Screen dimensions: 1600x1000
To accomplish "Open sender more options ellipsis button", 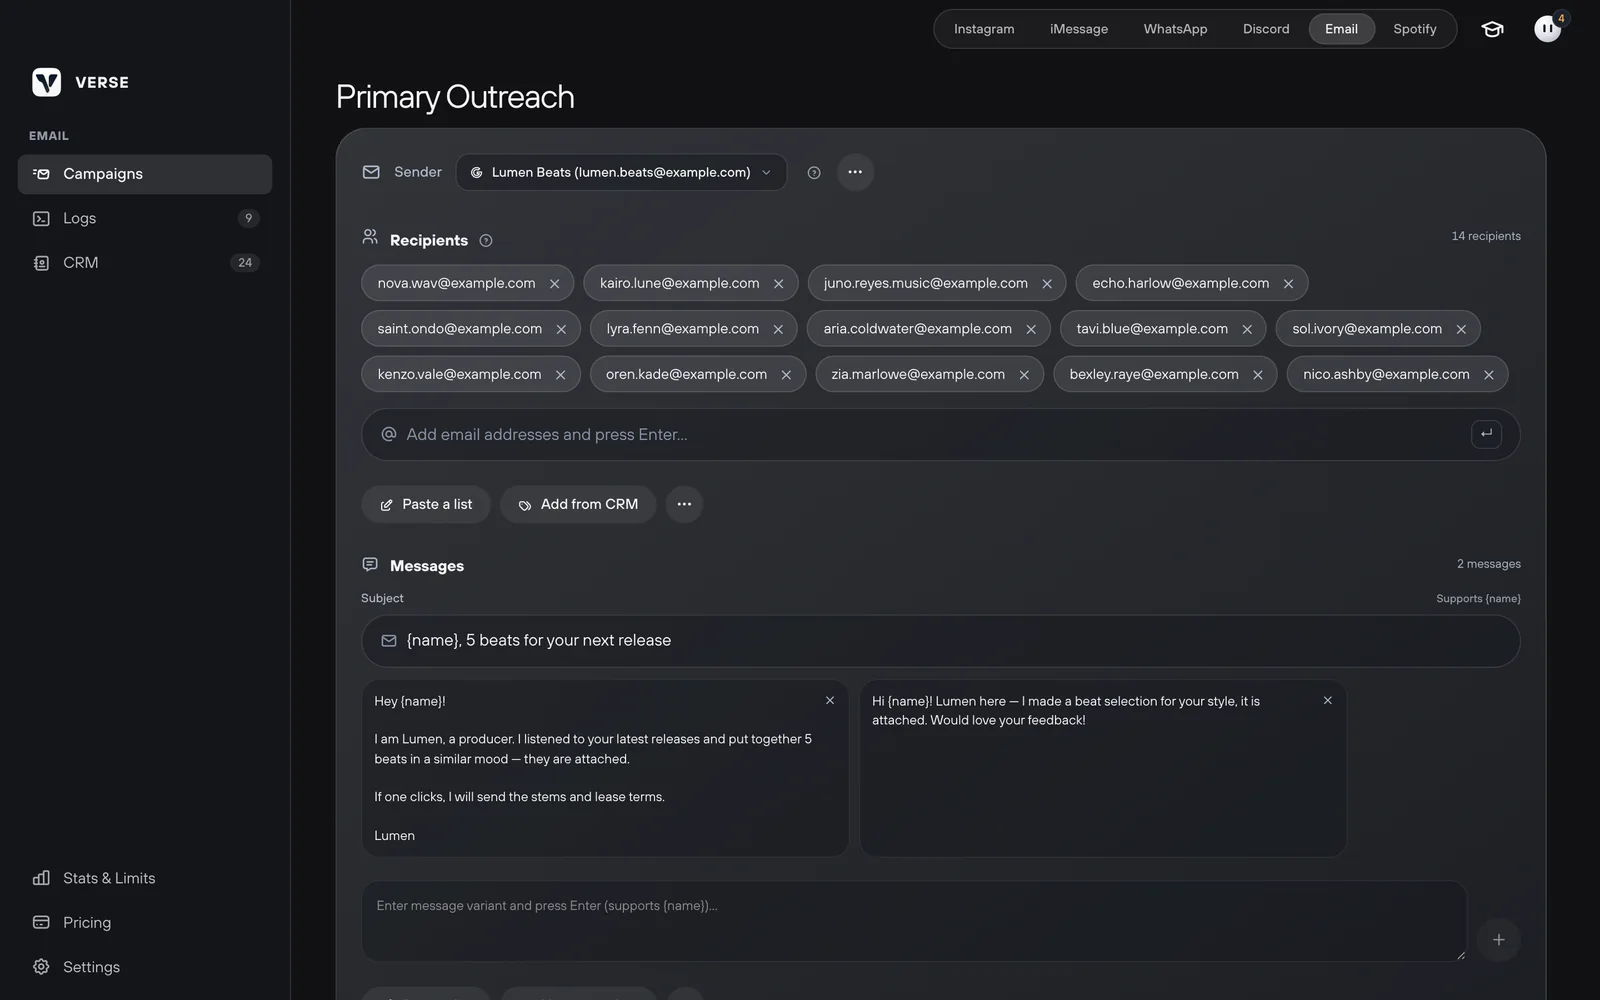I will 855,172.
